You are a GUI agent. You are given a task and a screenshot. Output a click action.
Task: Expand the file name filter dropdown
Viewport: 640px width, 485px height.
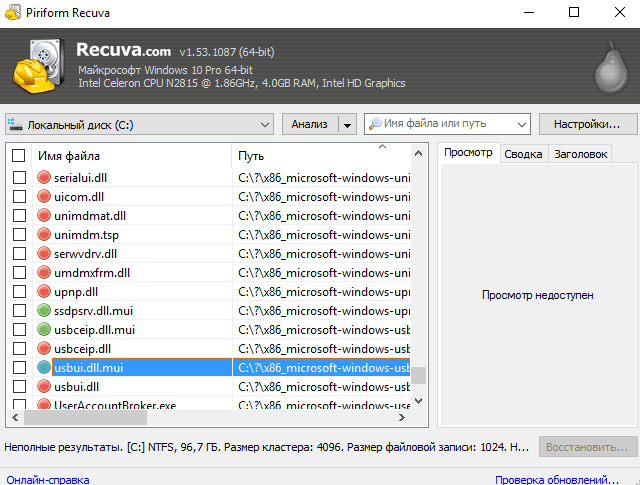point(521,124)
